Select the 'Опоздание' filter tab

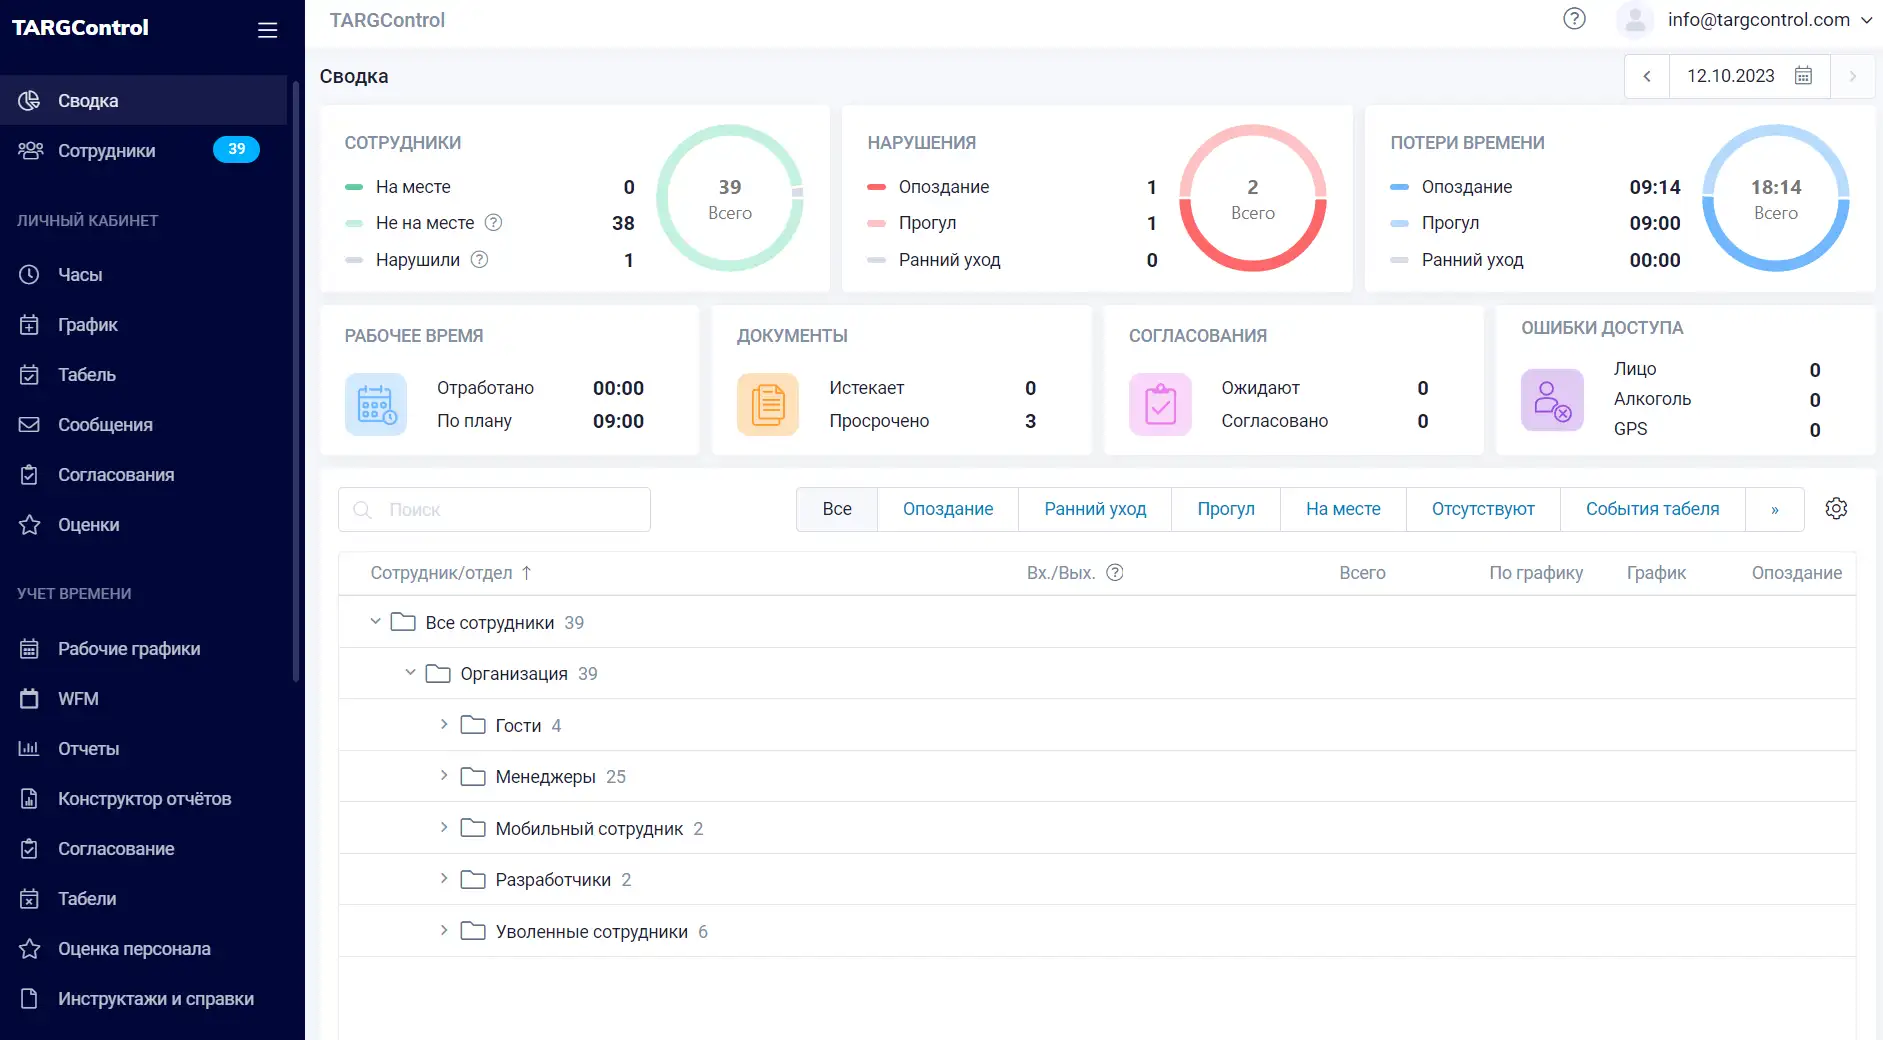click(948, 509)
